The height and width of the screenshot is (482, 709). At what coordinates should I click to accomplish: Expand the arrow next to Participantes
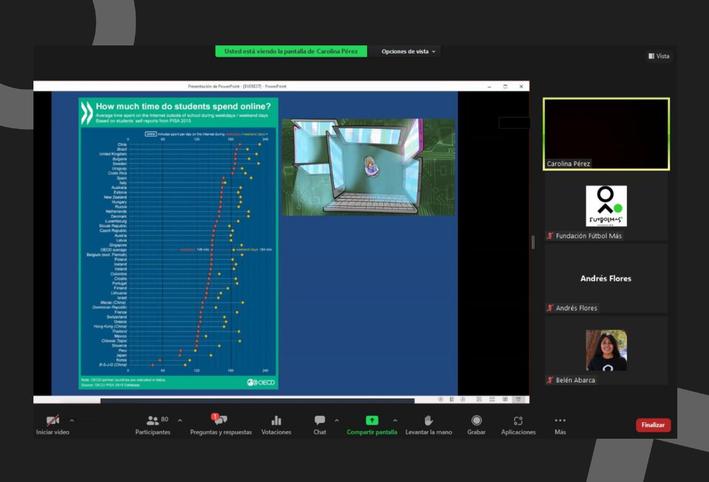coord(180,420)
